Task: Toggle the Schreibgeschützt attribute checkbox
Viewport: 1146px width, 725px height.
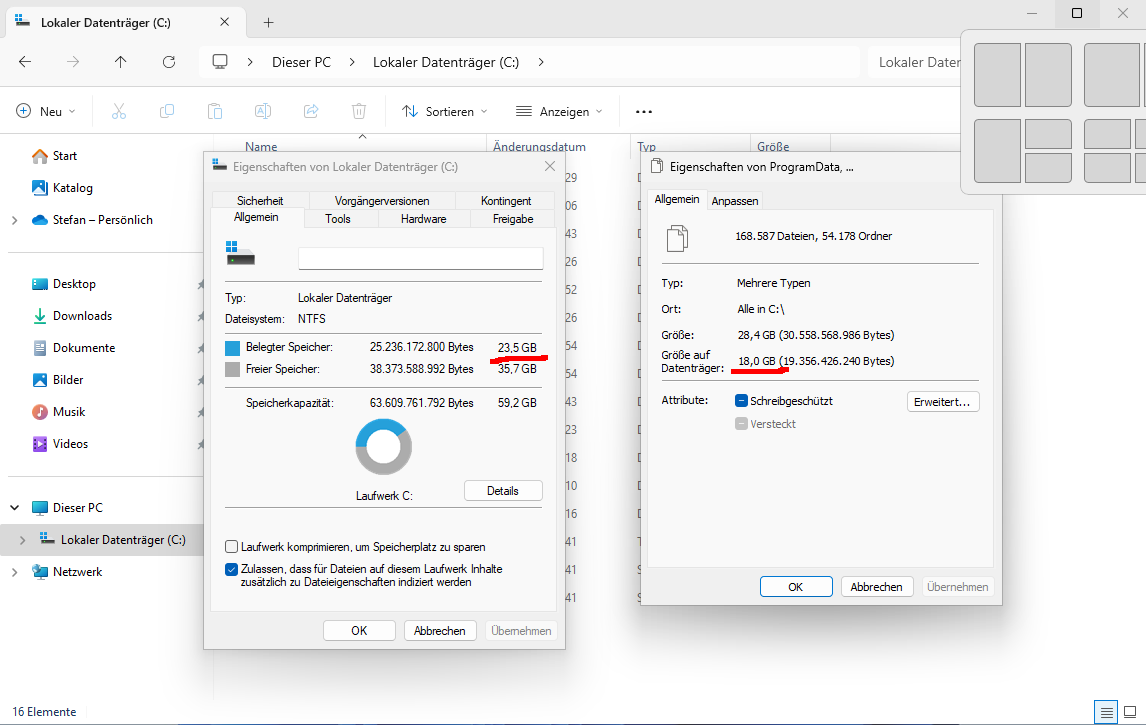Action: coord(742,401)
